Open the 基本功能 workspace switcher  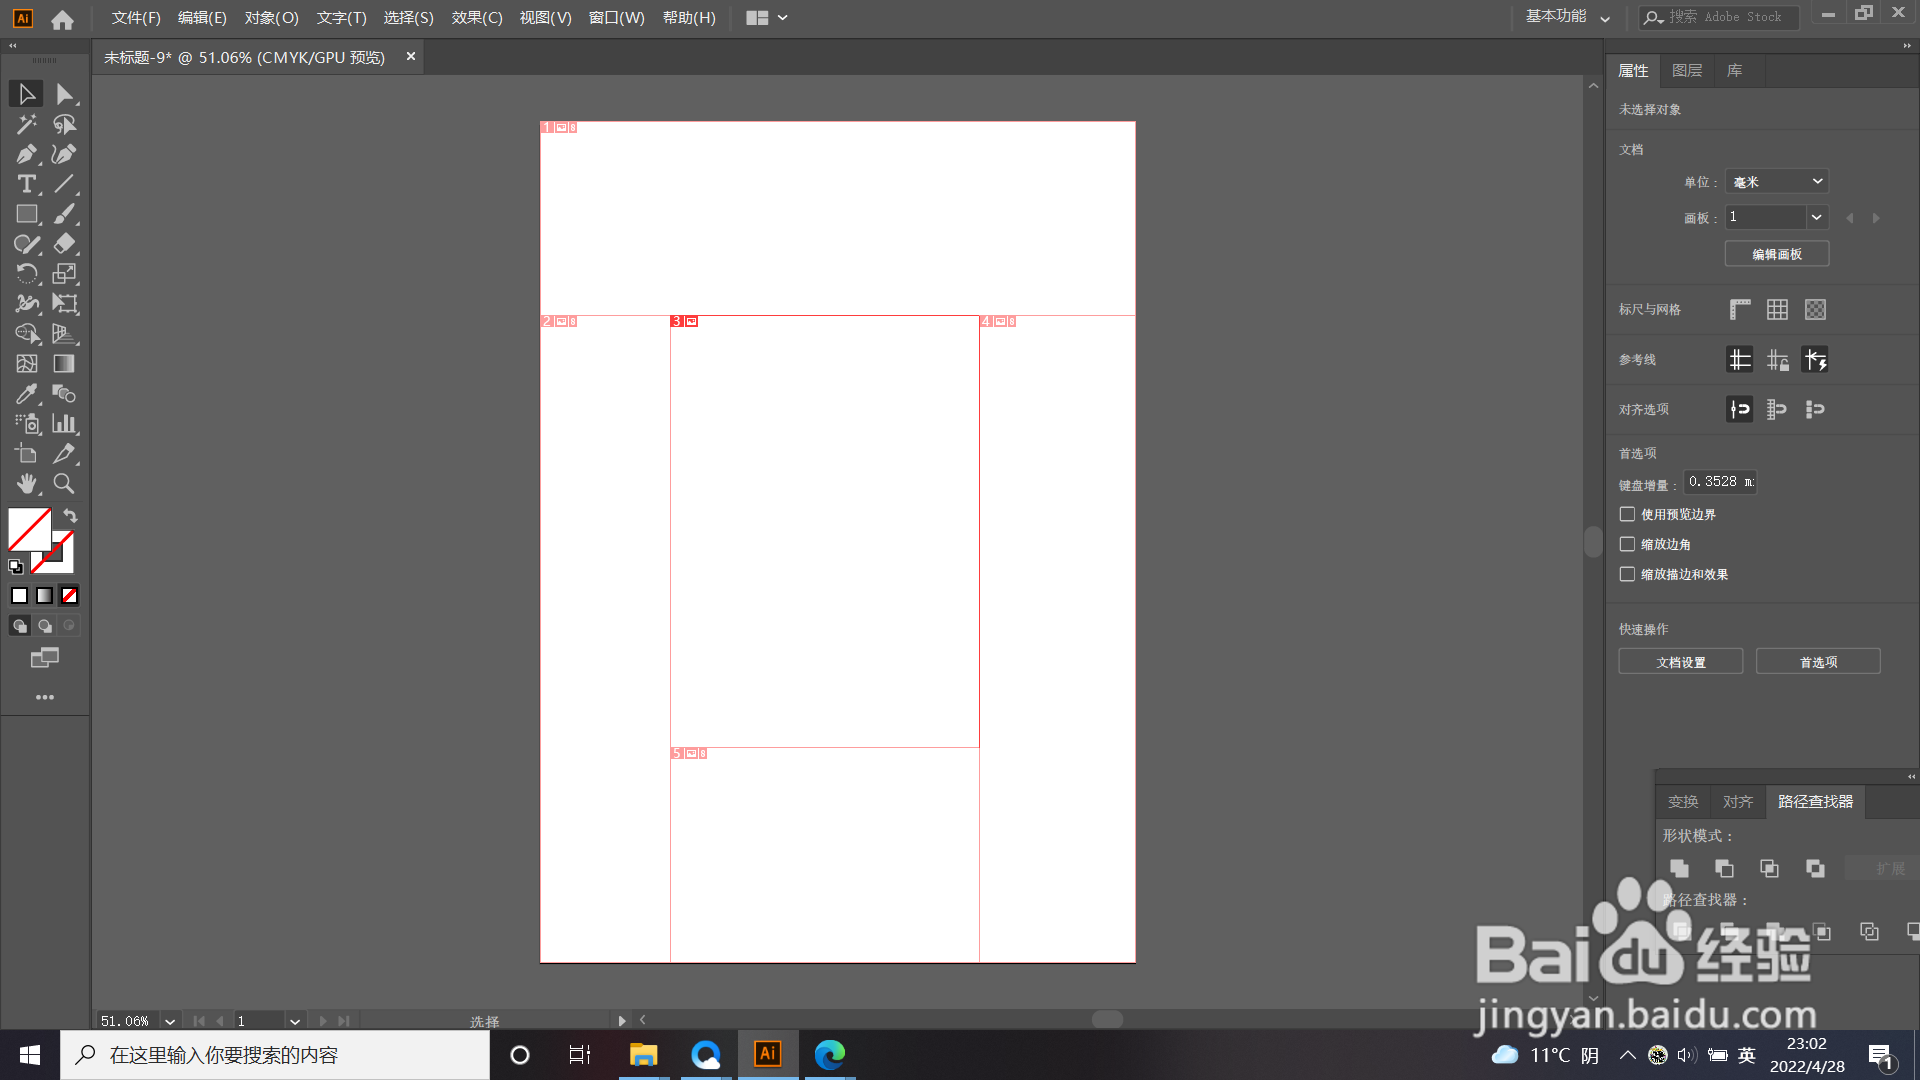coord(1567,17)
